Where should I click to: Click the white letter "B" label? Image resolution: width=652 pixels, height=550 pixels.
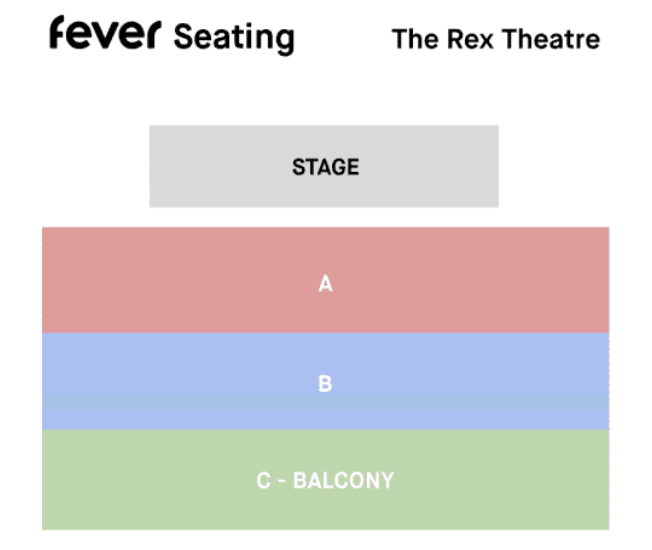click(x=325, y=384)
